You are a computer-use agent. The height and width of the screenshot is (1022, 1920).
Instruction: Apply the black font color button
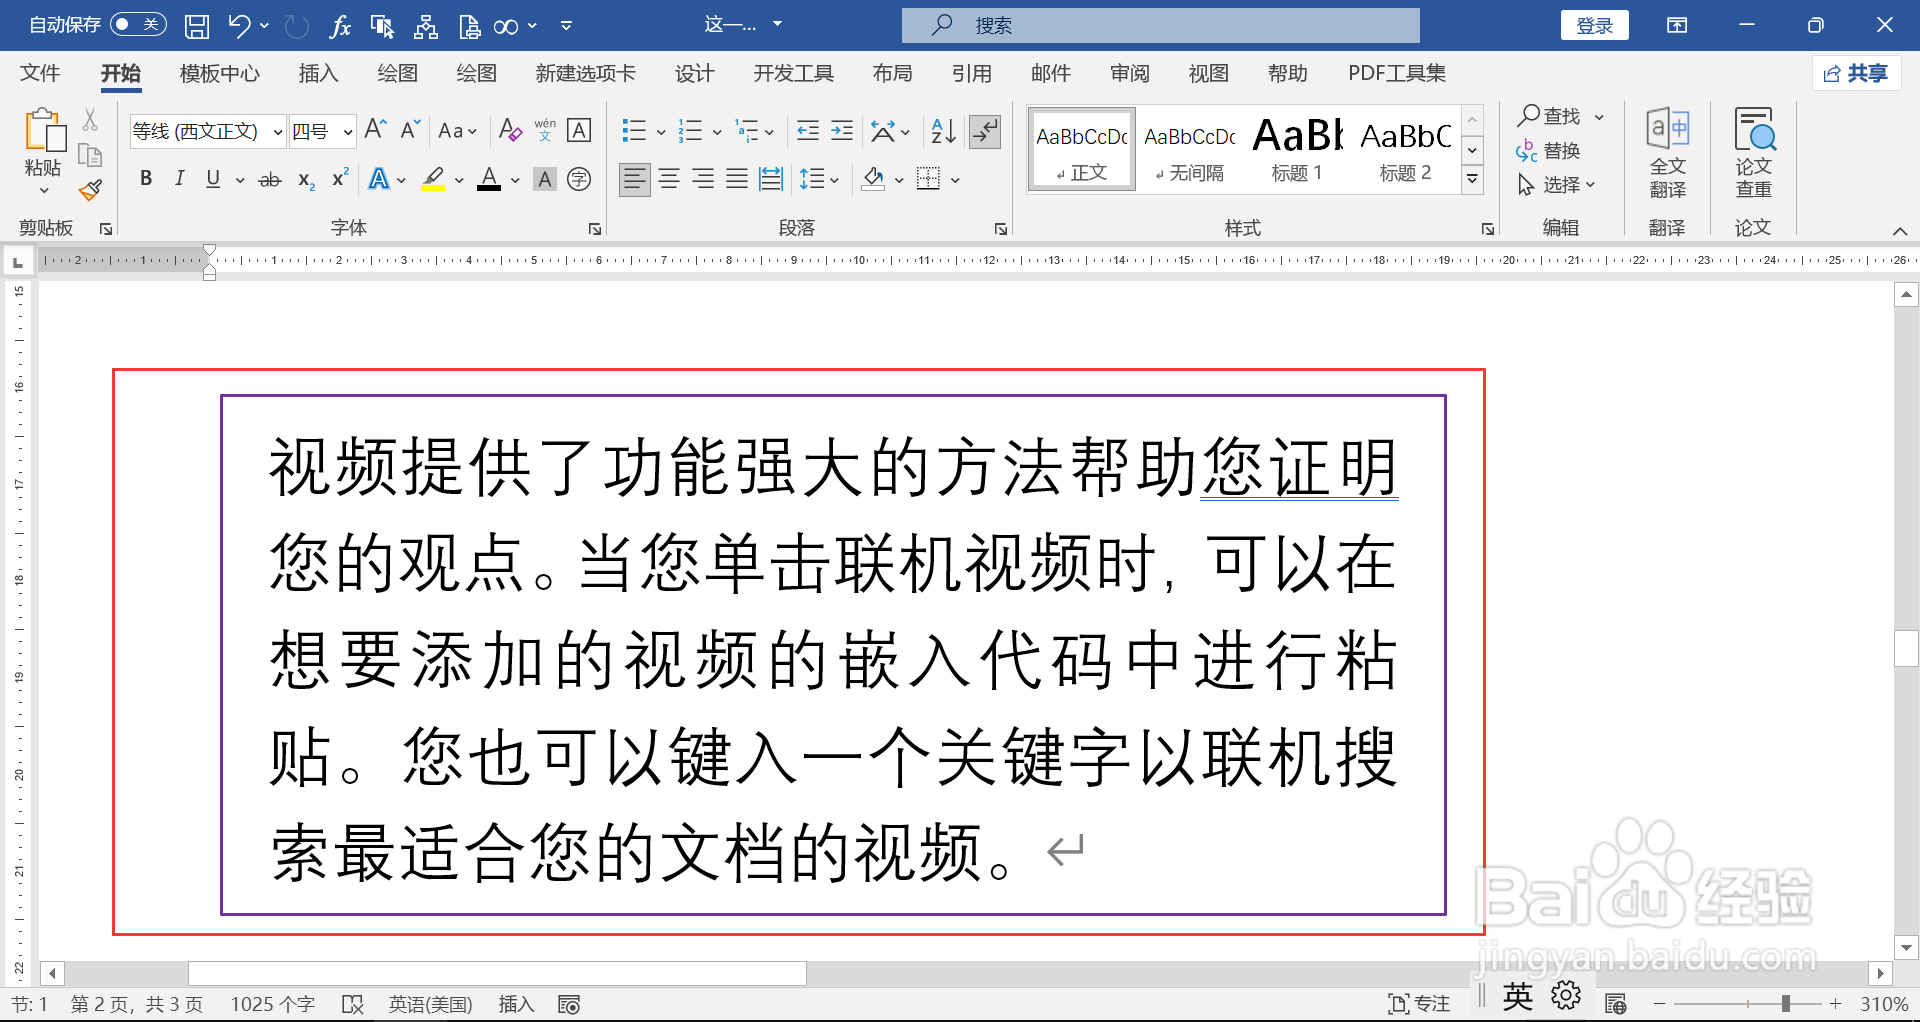click(x=489, y=179)
